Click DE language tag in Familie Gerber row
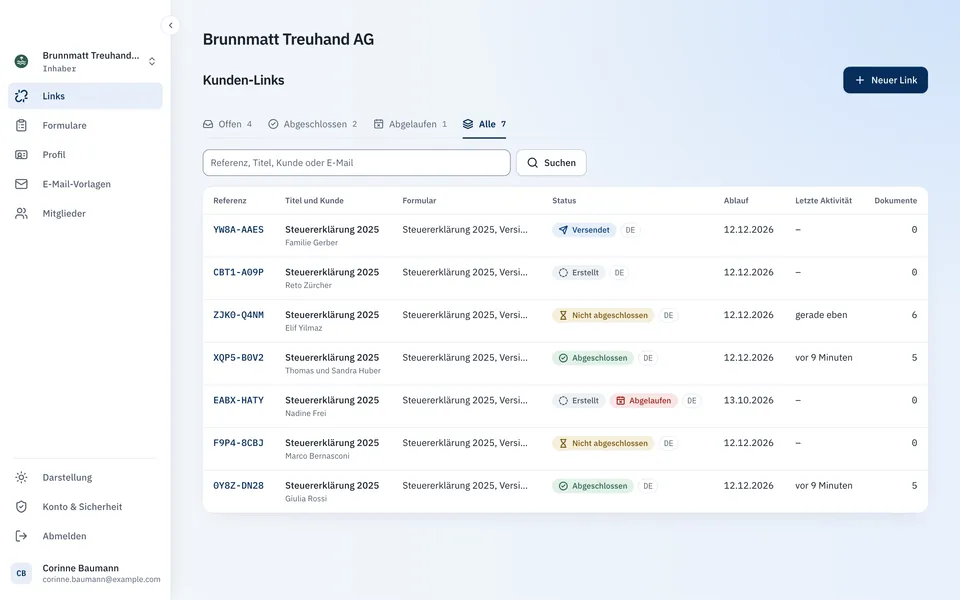960x600 pixels. (630, 230)
